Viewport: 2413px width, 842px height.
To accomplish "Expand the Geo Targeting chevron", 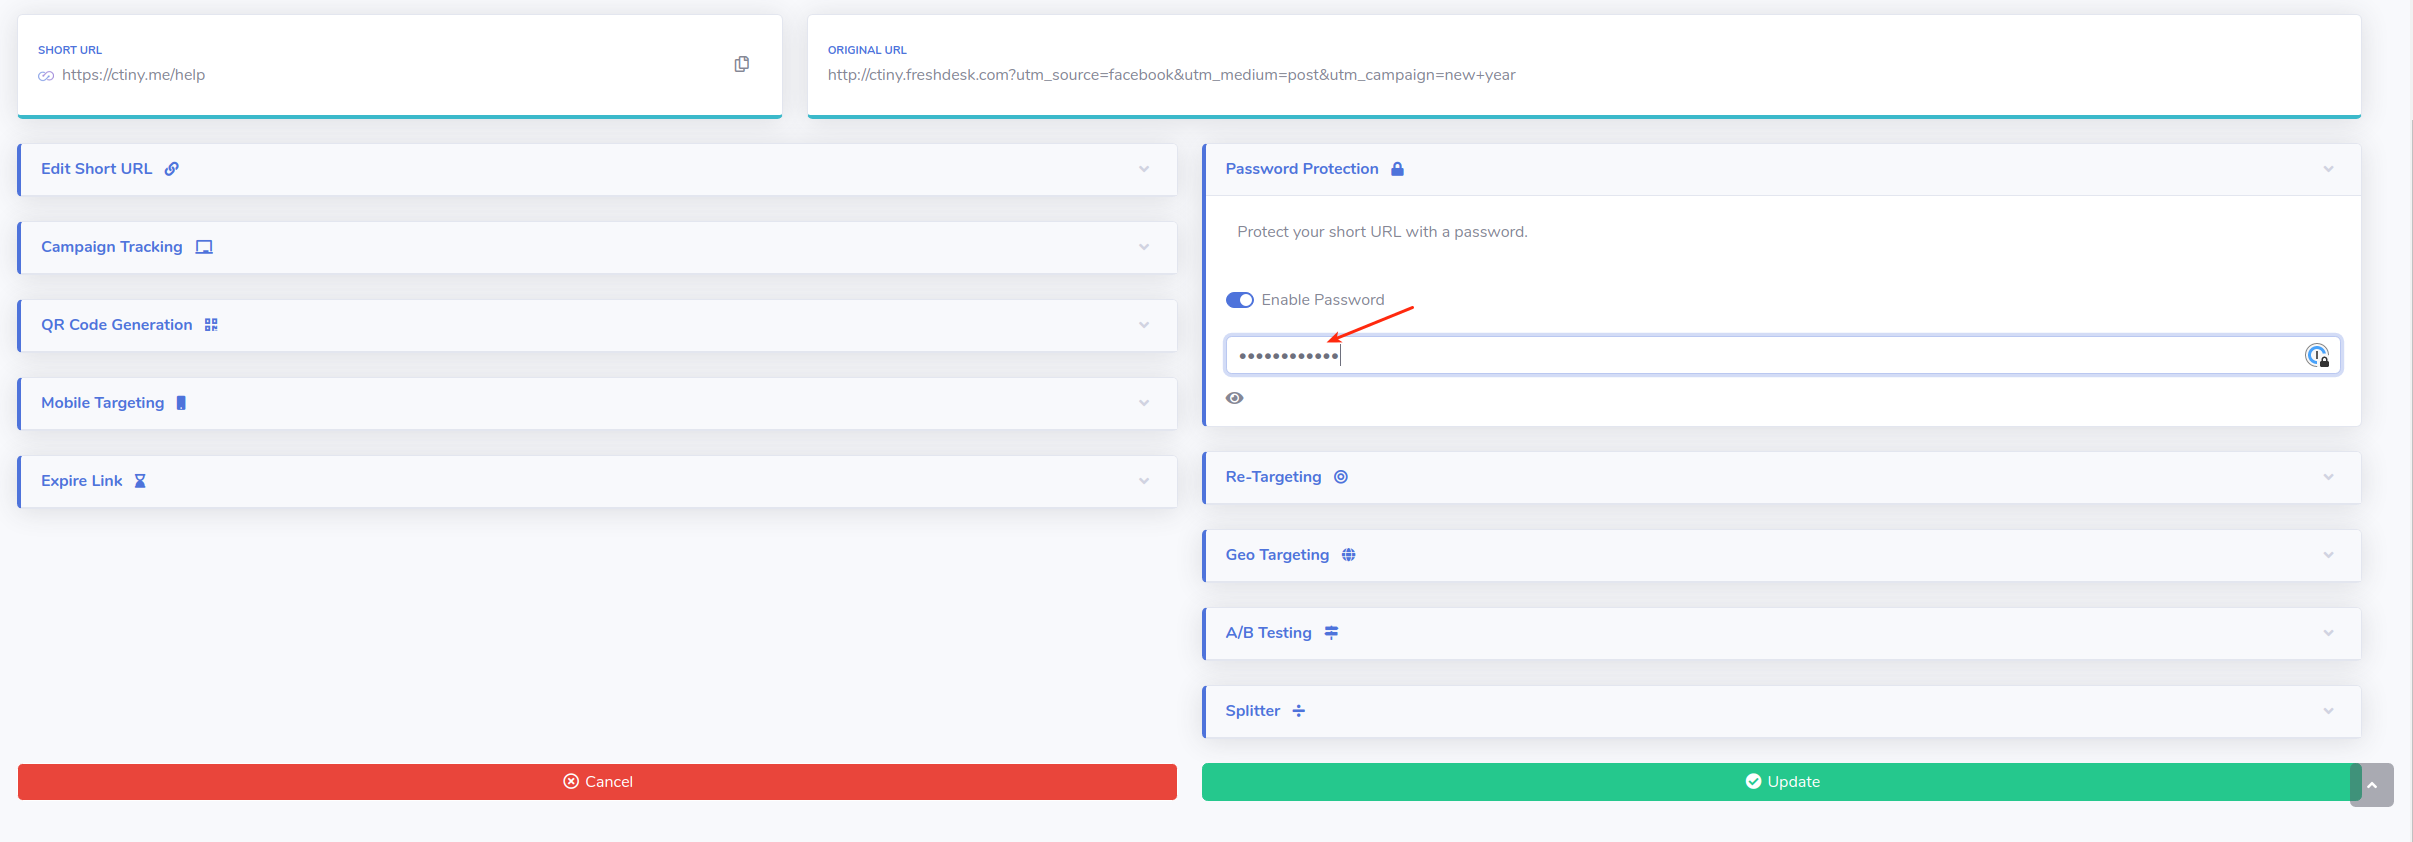I will (x=2328, y=555).
